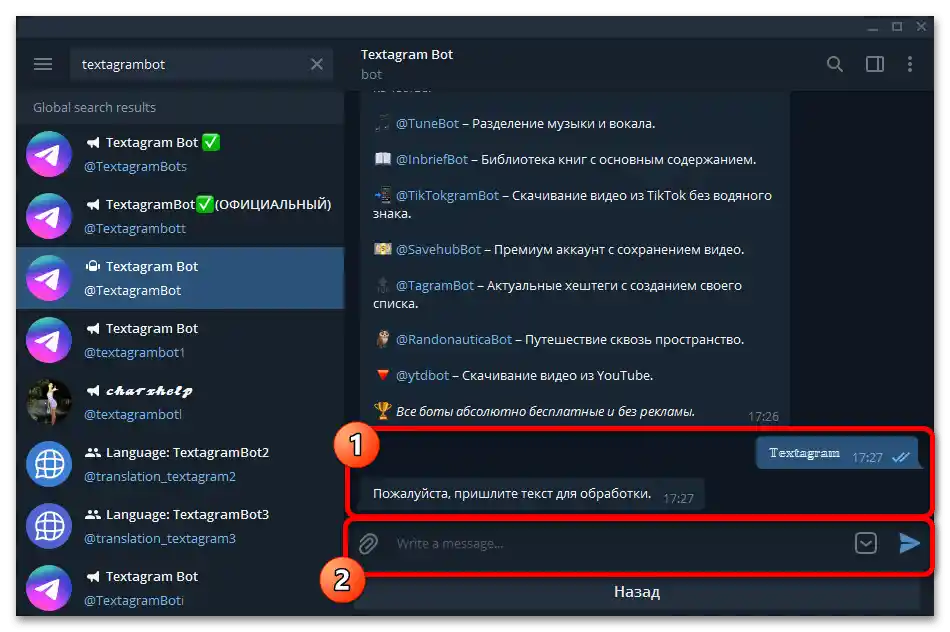This screenshot has height=632, width=950.
Task: Click globe avatar of Language: TextagramBot2
Action: coord(49,464)
